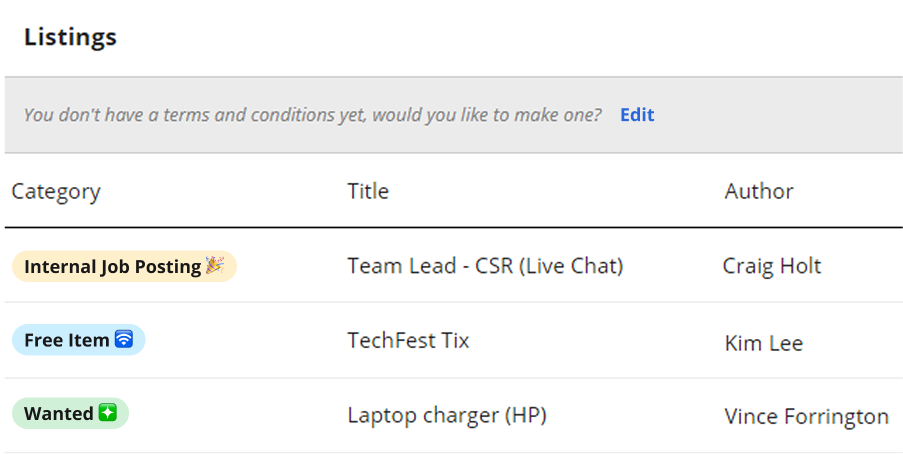Click the party popper emoji icon
This screenshot has height=454, width=903.
pos(215,266)
